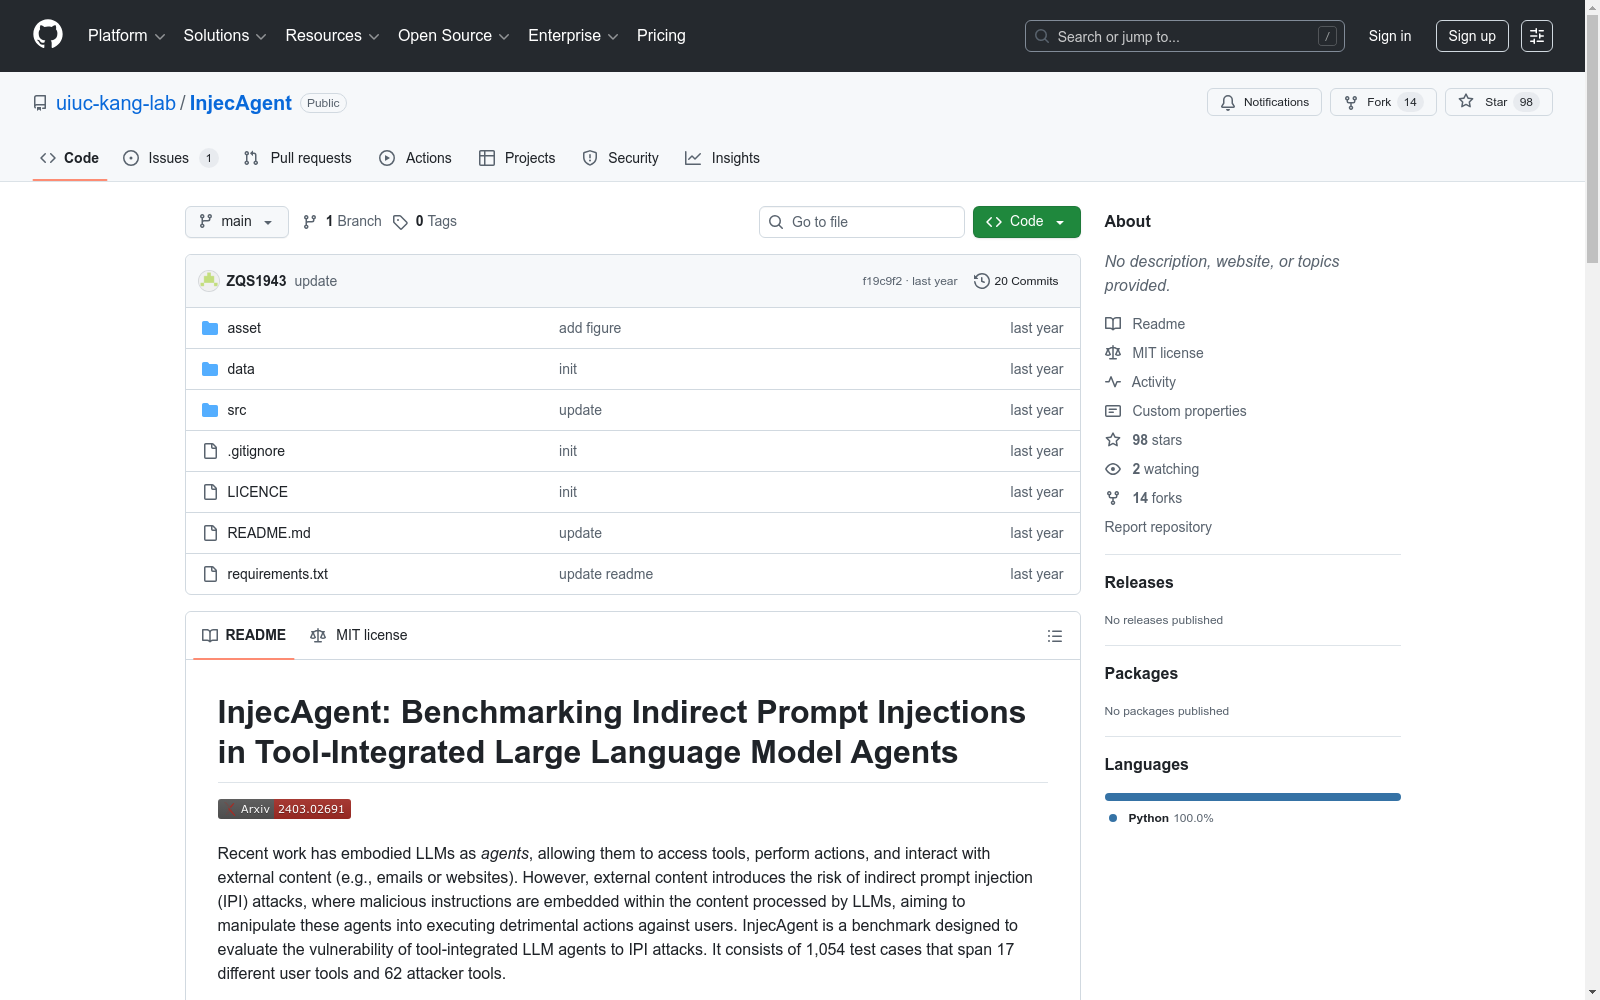Go to the GitHub homepage logo
The image size is (1600, 1000).
pyautogui.click(x=48, y=35)
